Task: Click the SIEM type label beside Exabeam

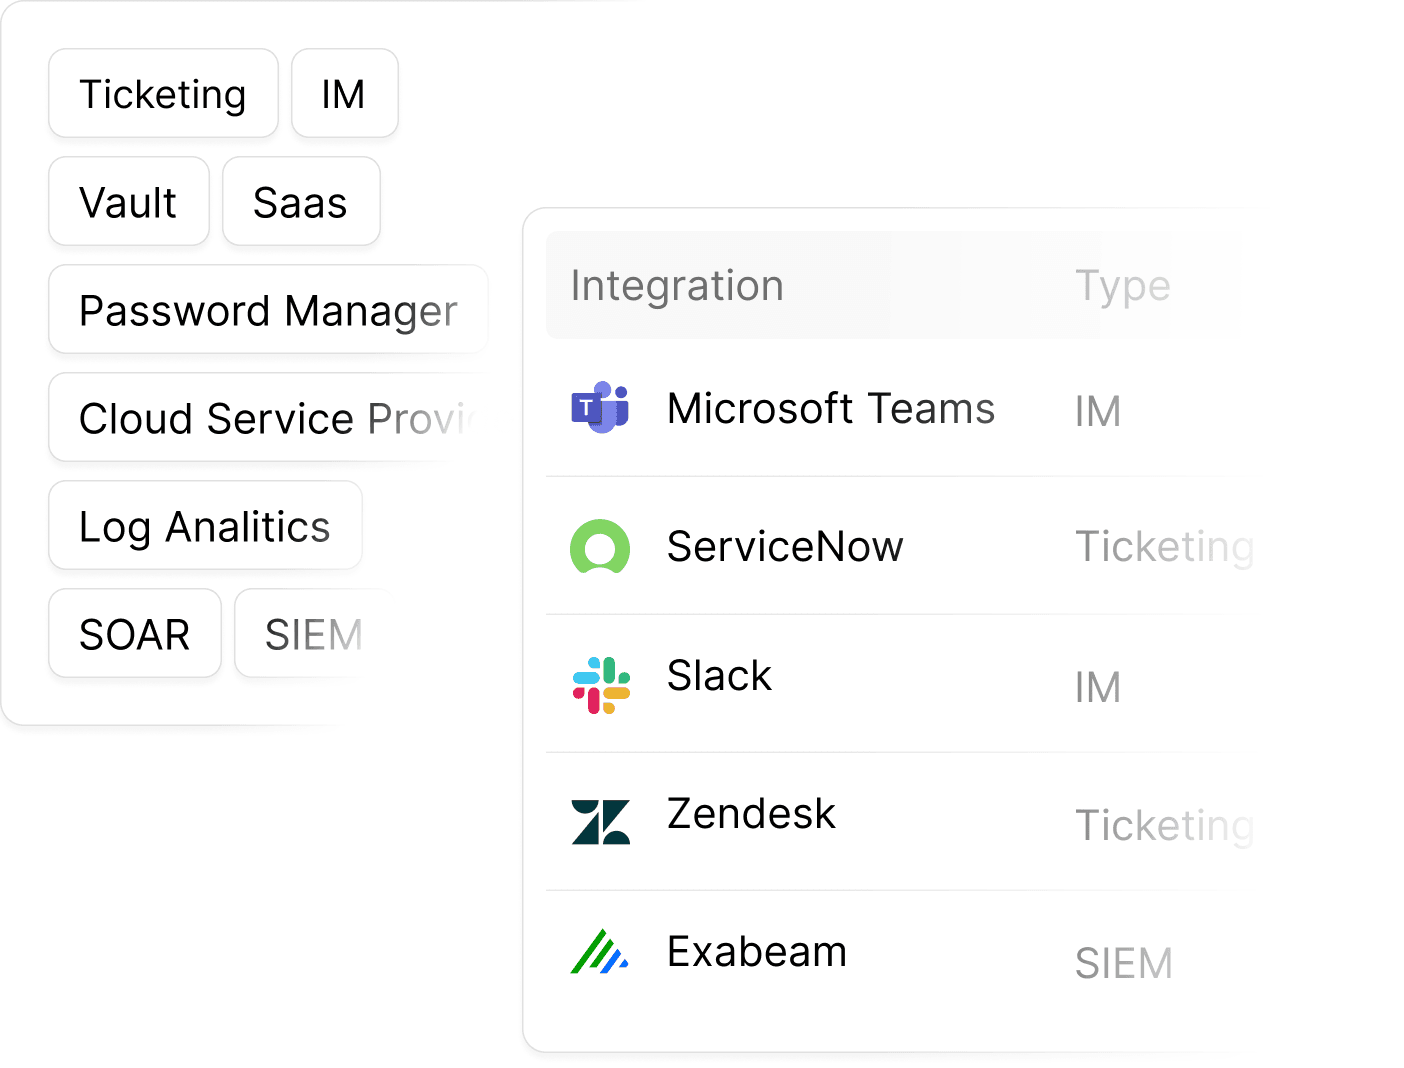Action: click(x=1123, y=963)
